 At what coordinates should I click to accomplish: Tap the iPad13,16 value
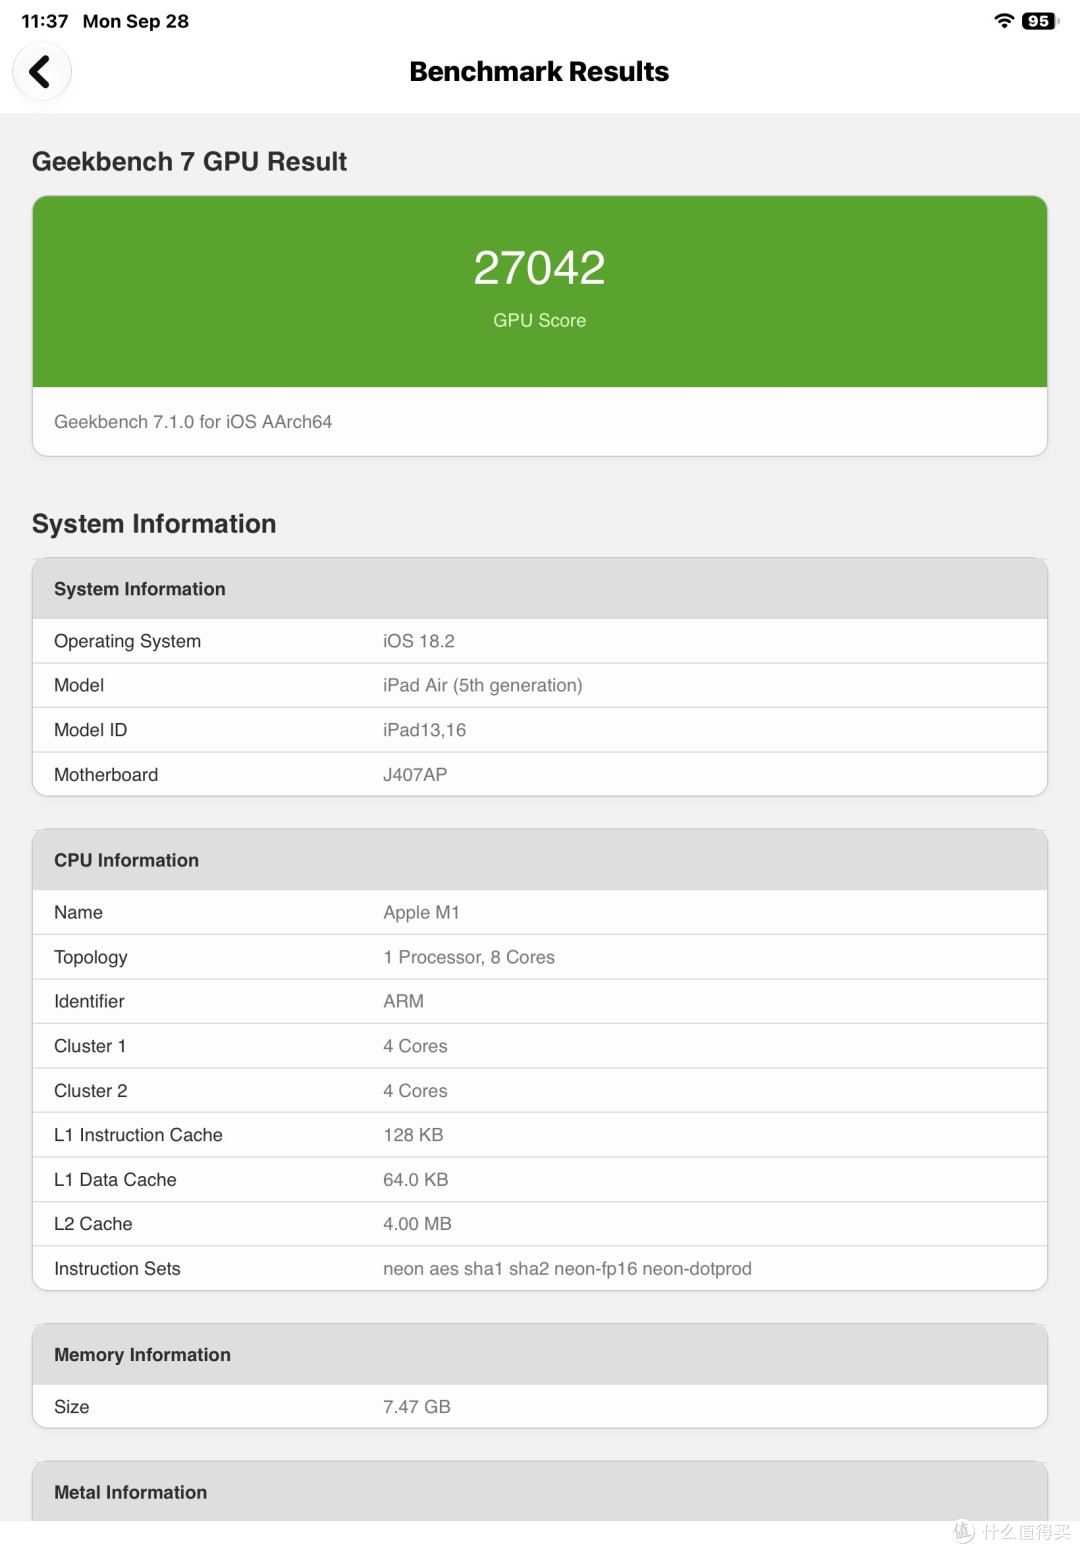coord(425,730)
